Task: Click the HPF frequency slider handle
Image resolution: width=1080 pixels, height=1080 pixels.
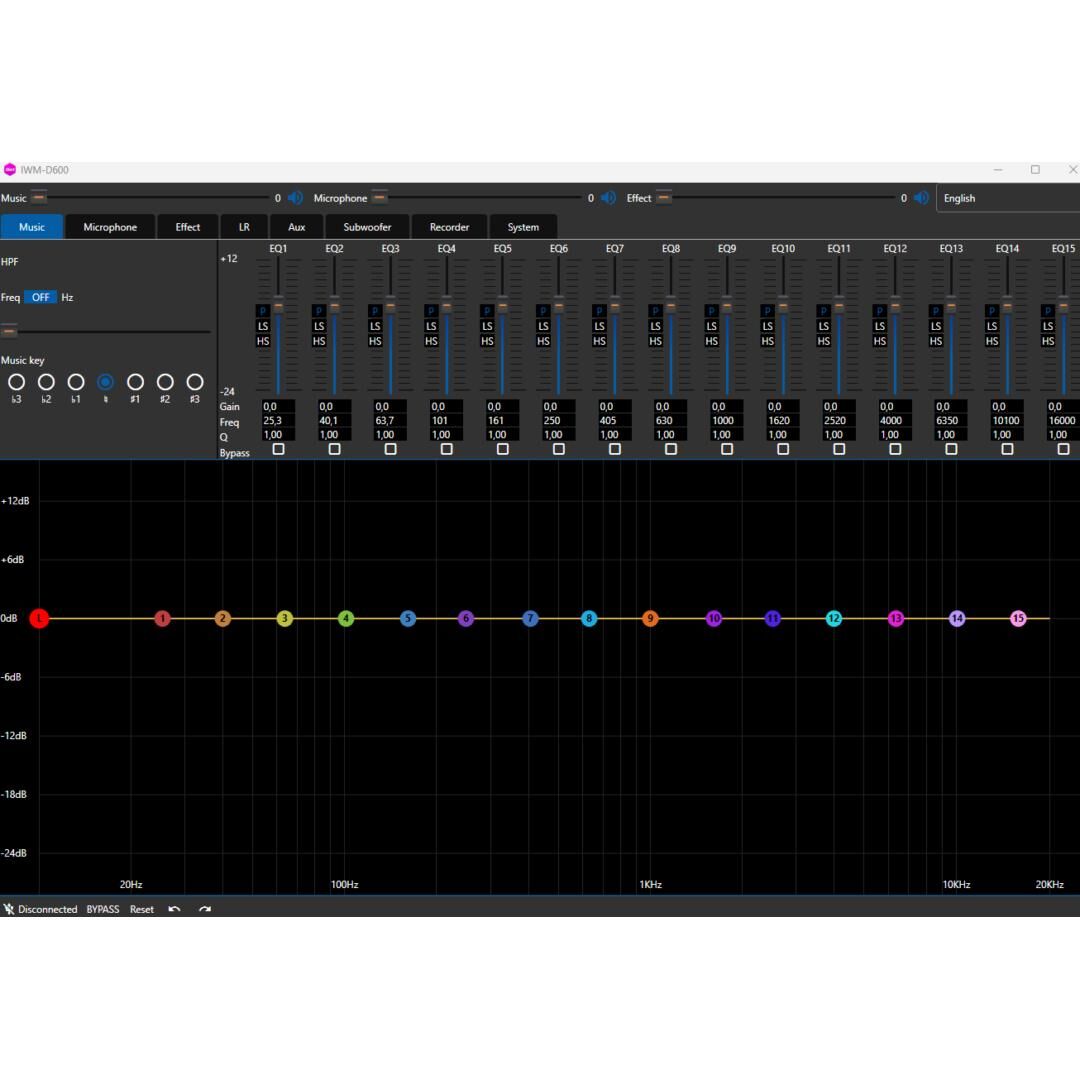Action: pyautogui.click(x=9, y=331)
